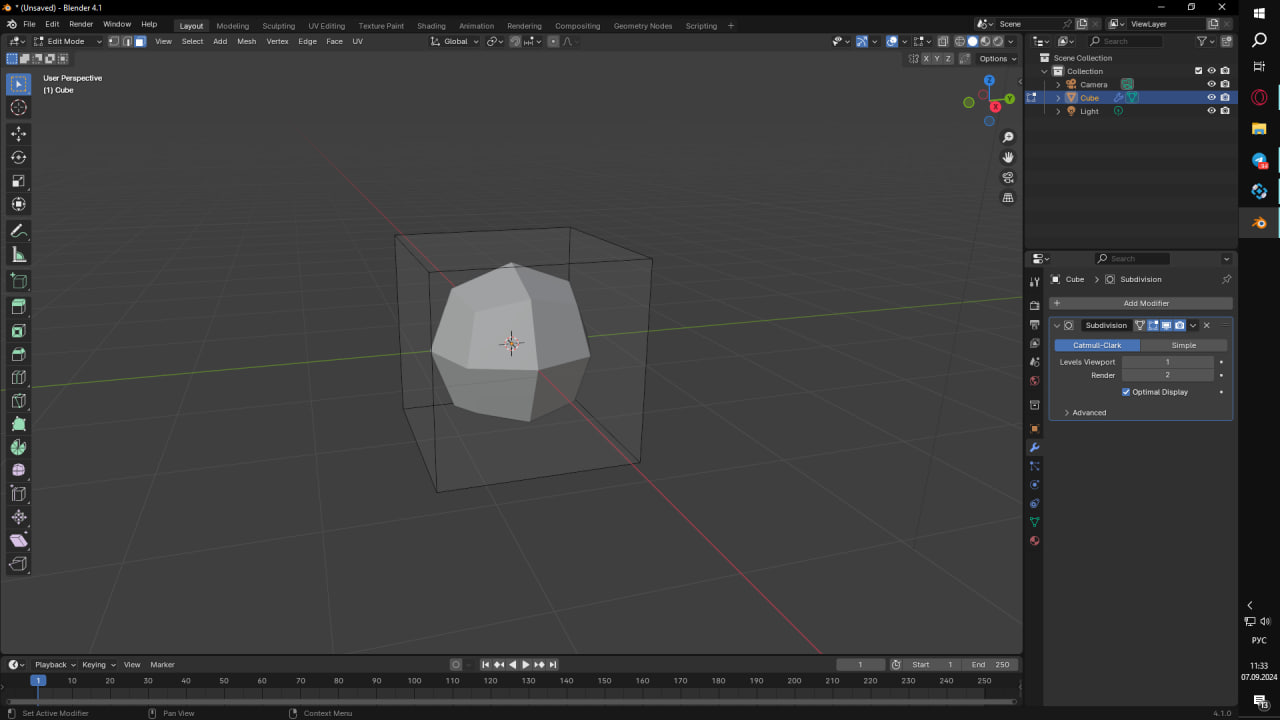Activate the Loop Cut tool
Screen dimensions: 1280x720
click(19, 378)
